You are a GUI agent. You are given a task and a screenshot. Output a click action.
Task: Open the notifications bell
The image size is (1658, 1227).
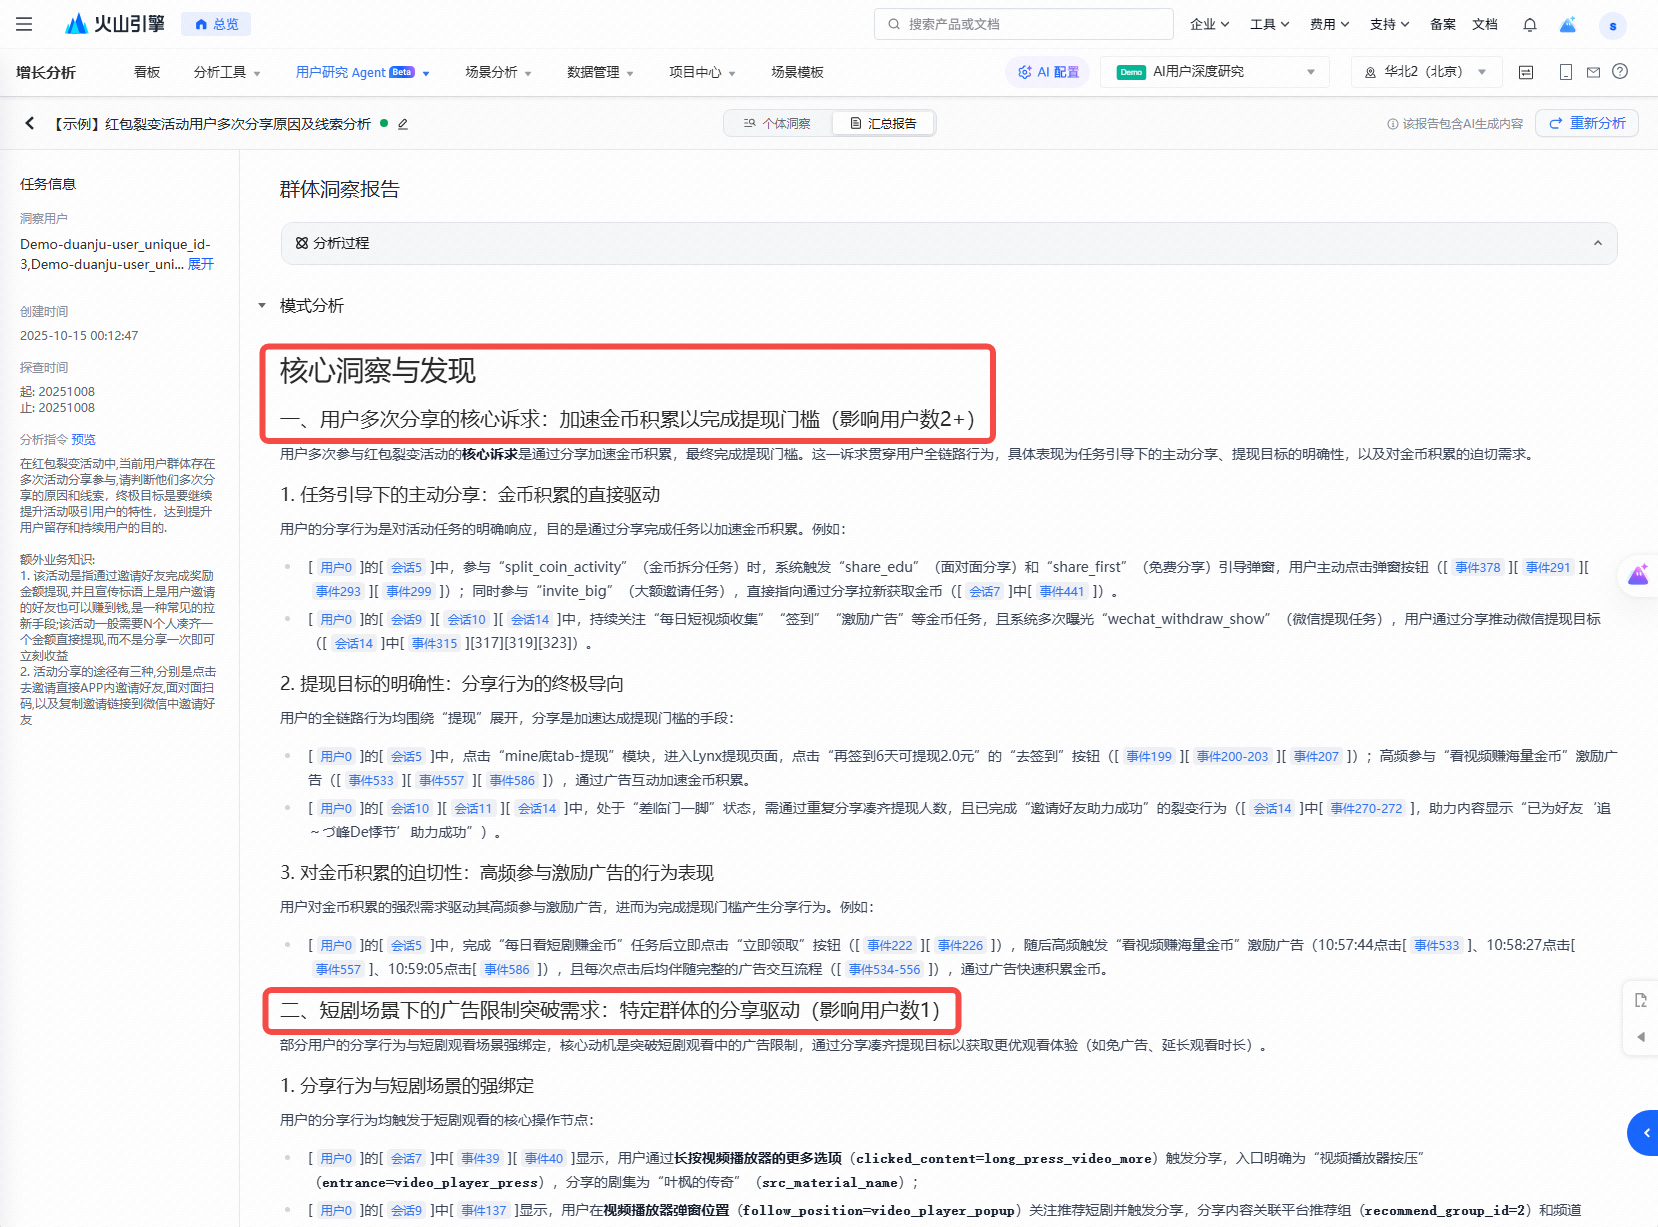click(x=1530, y=24)
